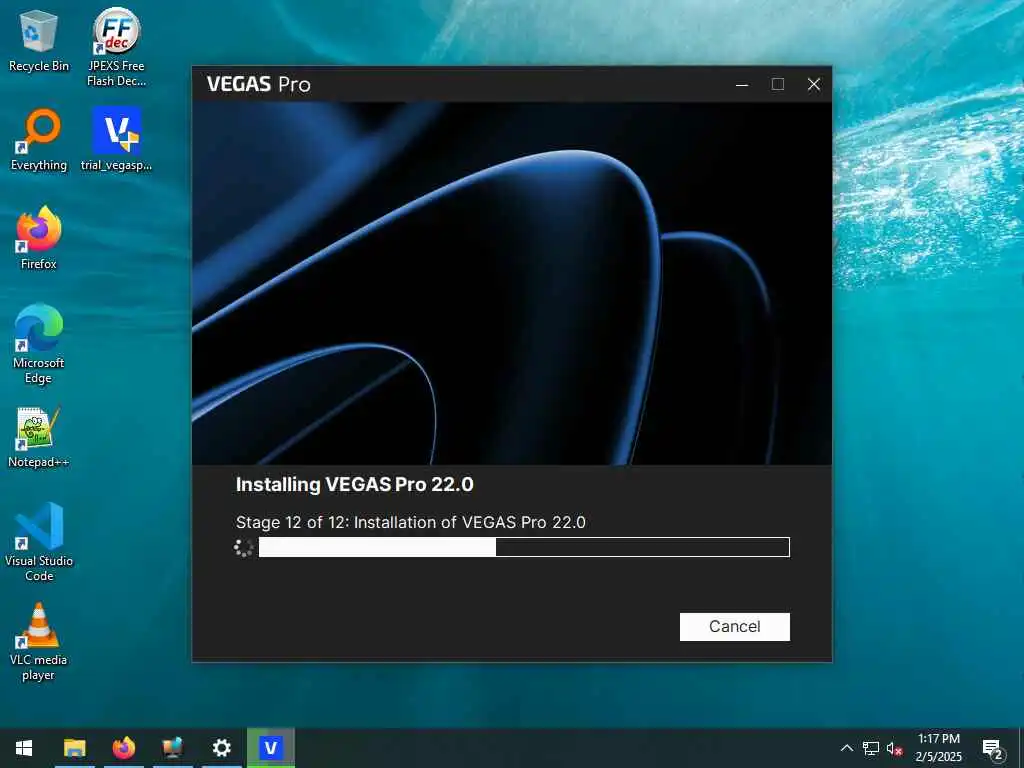The height and width of the screenshot is (768, 1024).
Task: Select the Firefox desktop shortcut
Action: click(x=39, y=238)
